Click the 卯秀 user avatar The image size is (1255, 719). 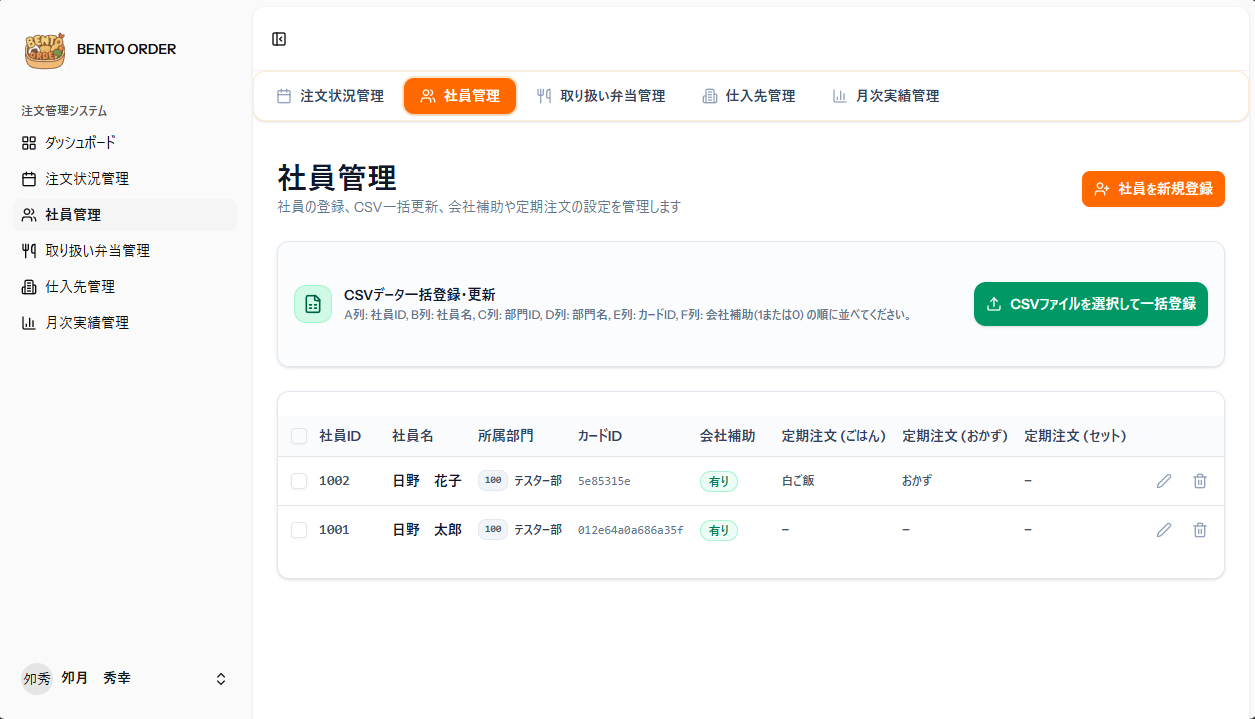point(37,678)
